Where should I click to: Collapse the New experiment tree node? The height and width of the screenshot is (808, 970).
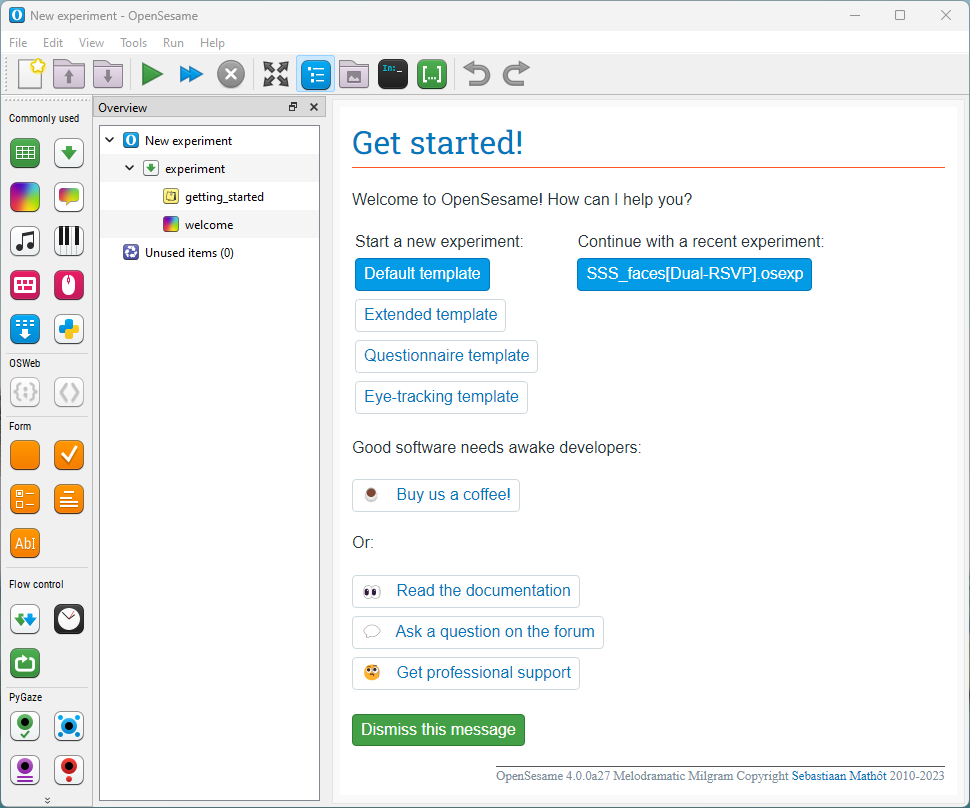pyautogui.click(x=109, y=140)
